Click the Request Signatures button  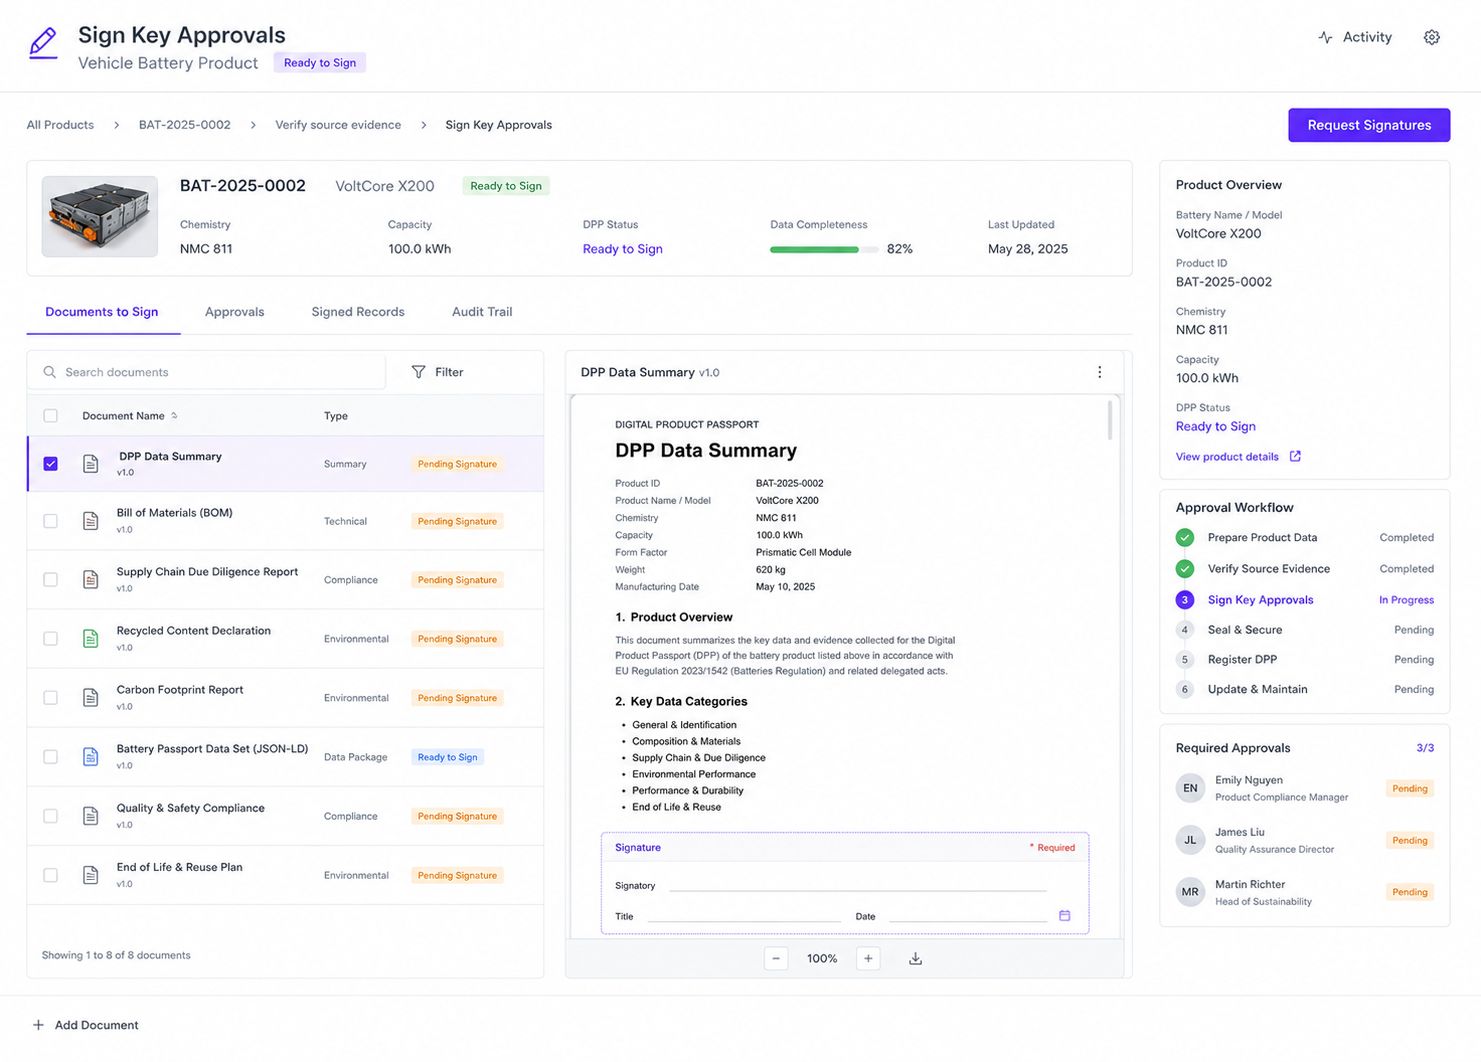click(x=1369, y=125)
